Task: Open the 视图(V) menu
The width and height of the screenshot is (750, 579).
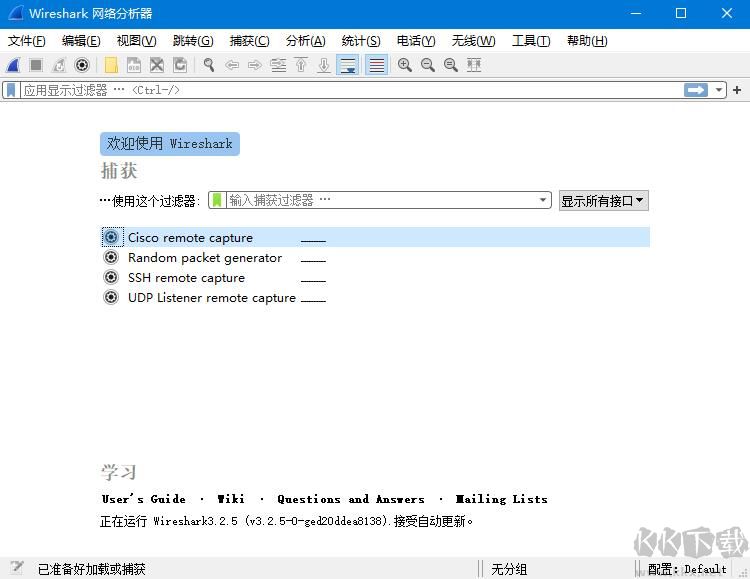Action: [x=136, y=41]
